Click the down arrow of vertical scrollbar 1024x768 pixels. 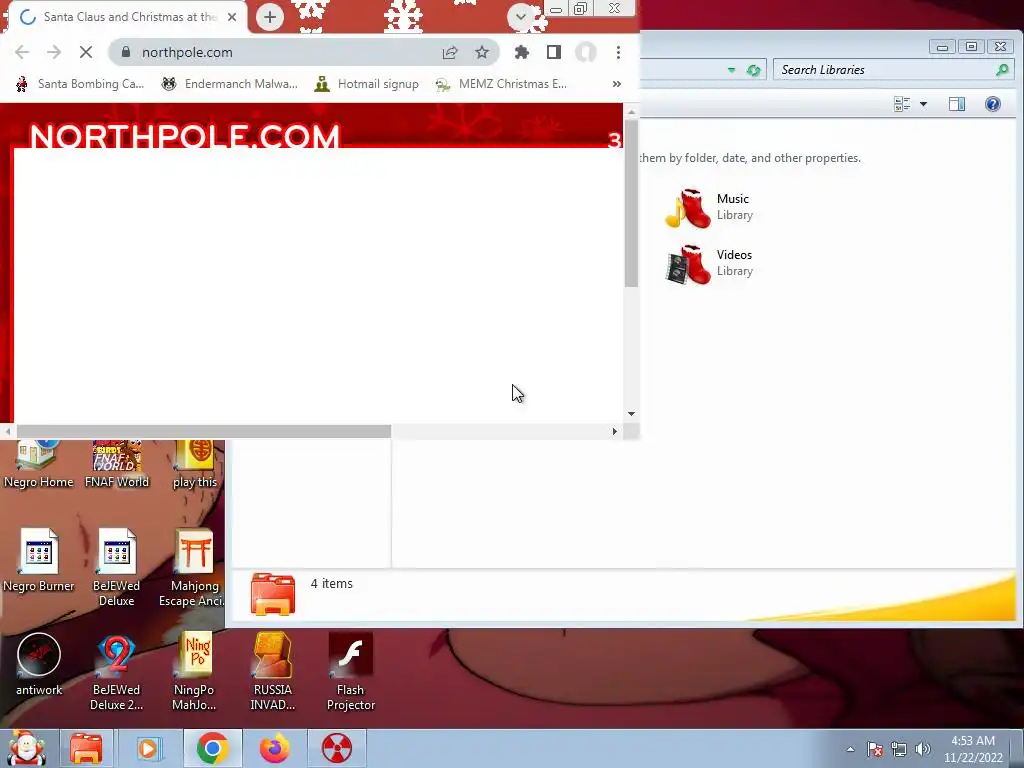coord(631,413)
